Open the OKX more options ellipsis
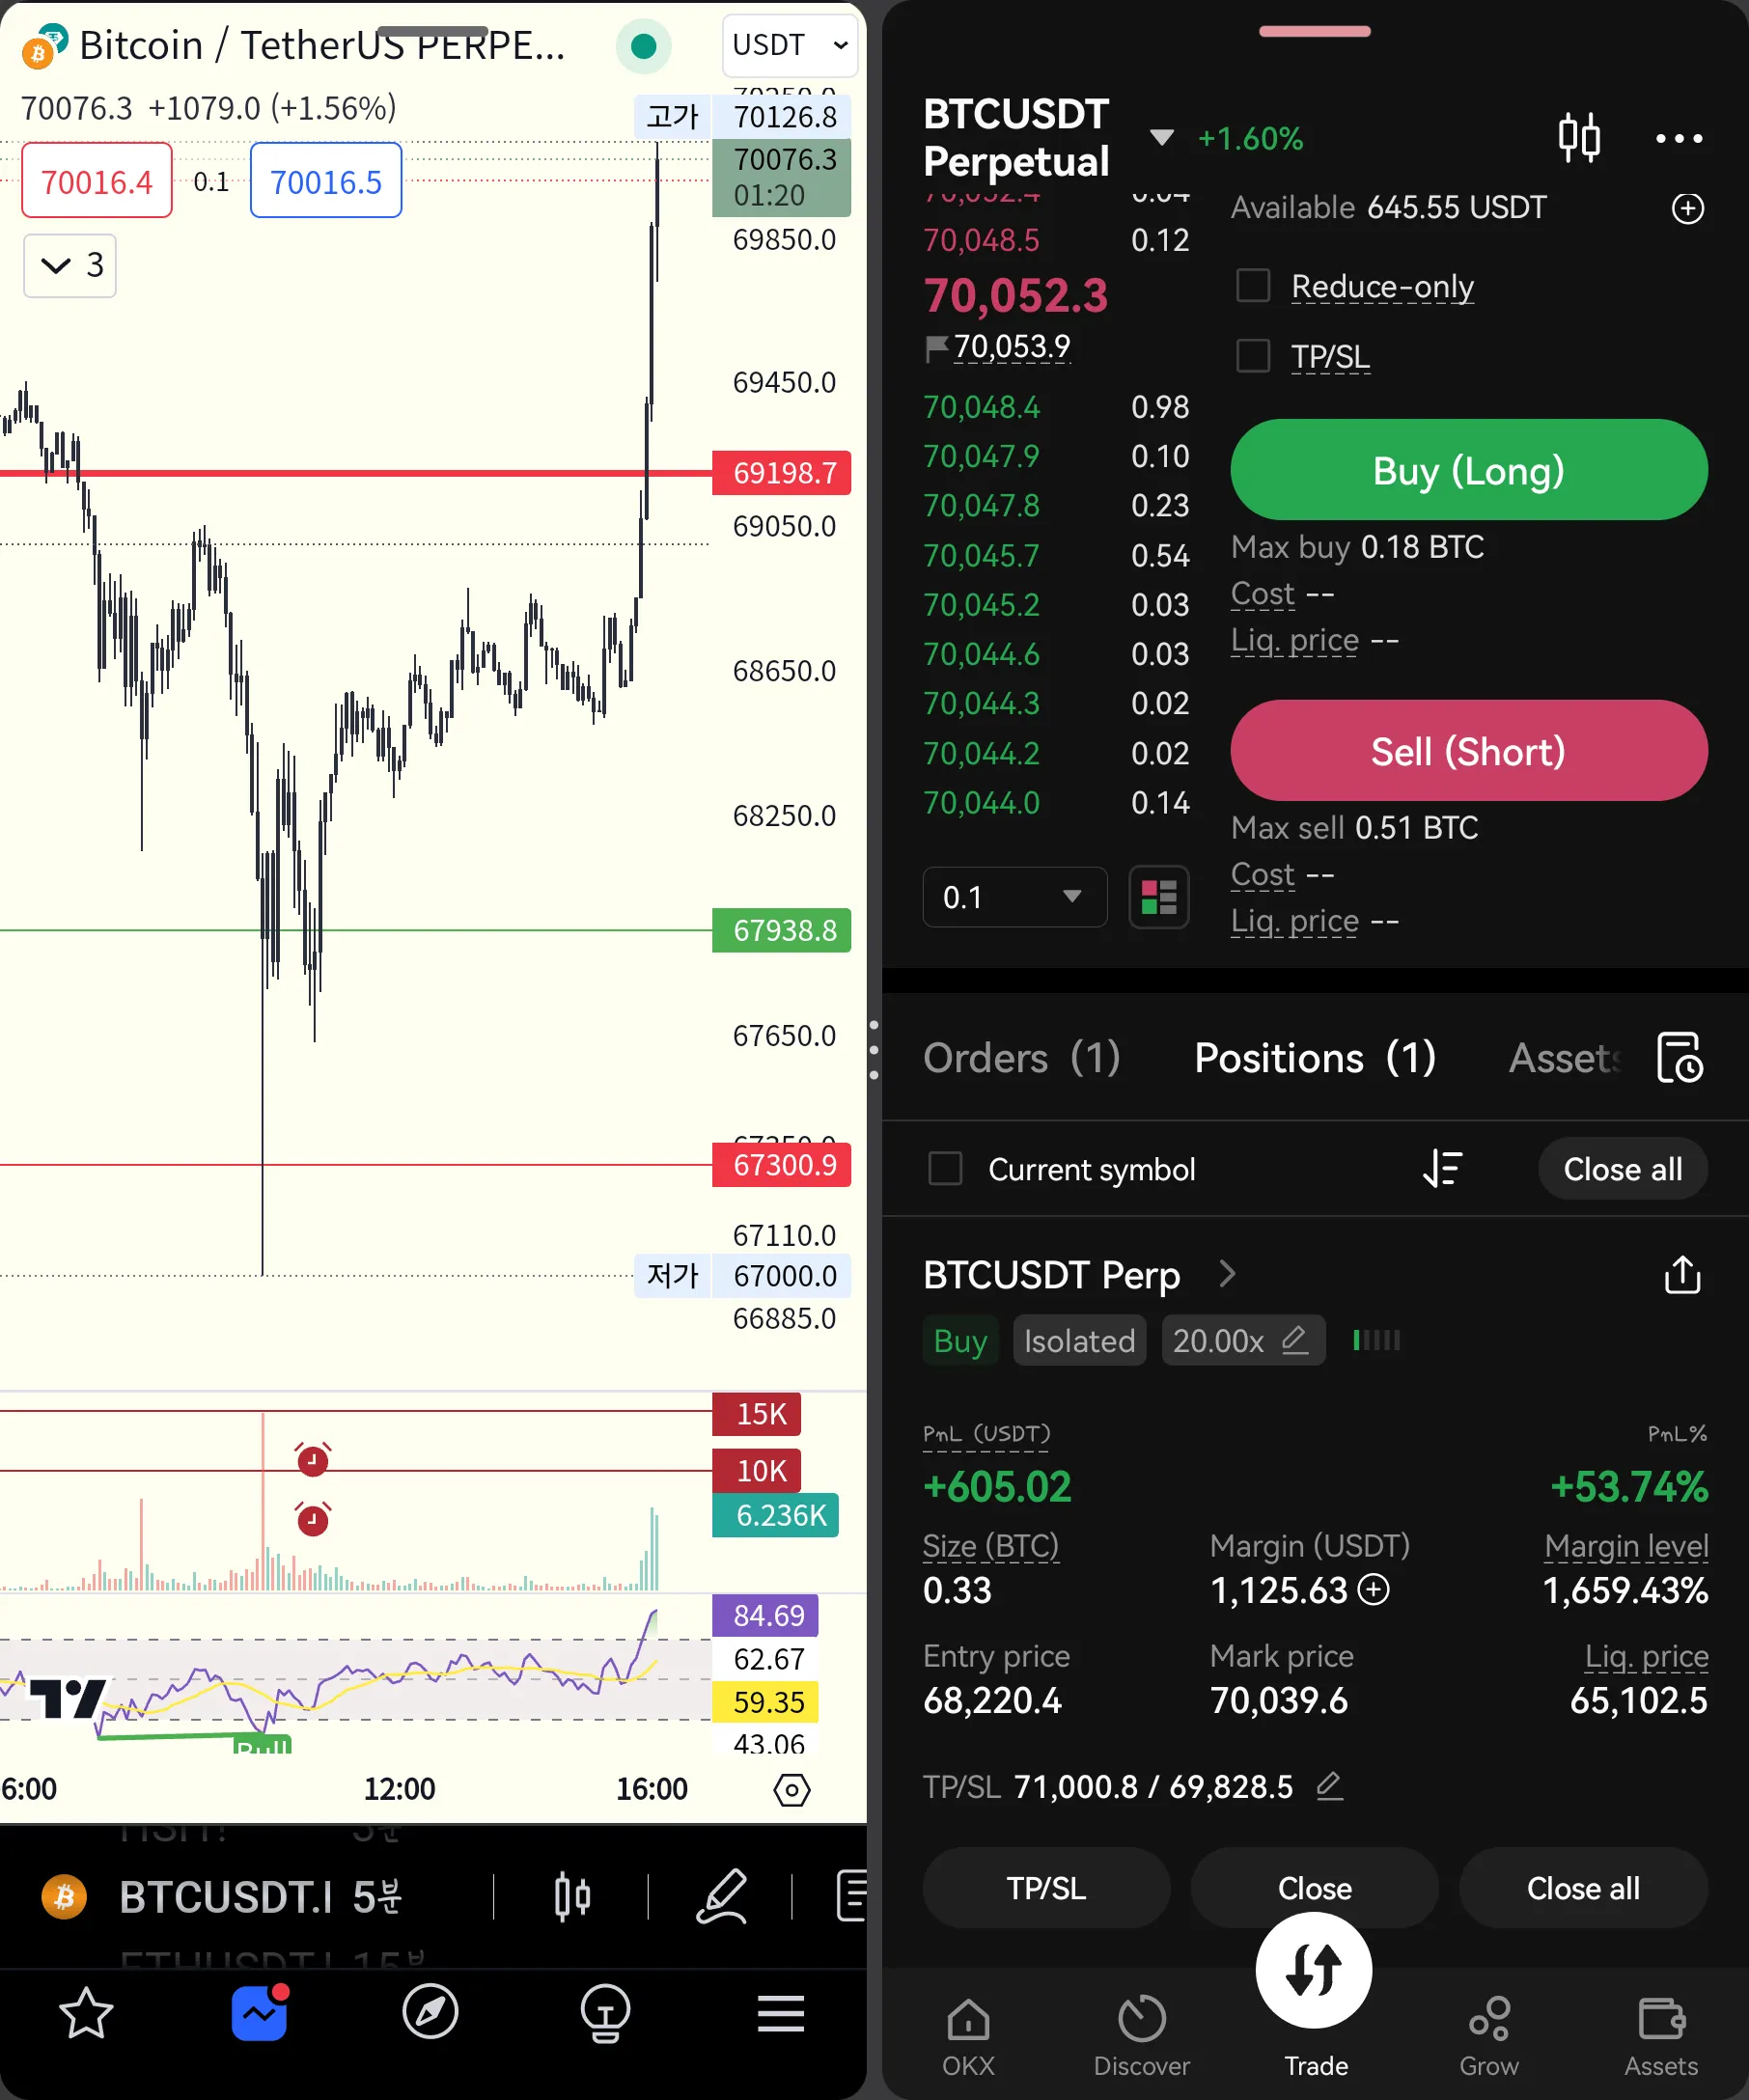This screenshot has width=1749, height=2100. click(x=1679, y=138)
